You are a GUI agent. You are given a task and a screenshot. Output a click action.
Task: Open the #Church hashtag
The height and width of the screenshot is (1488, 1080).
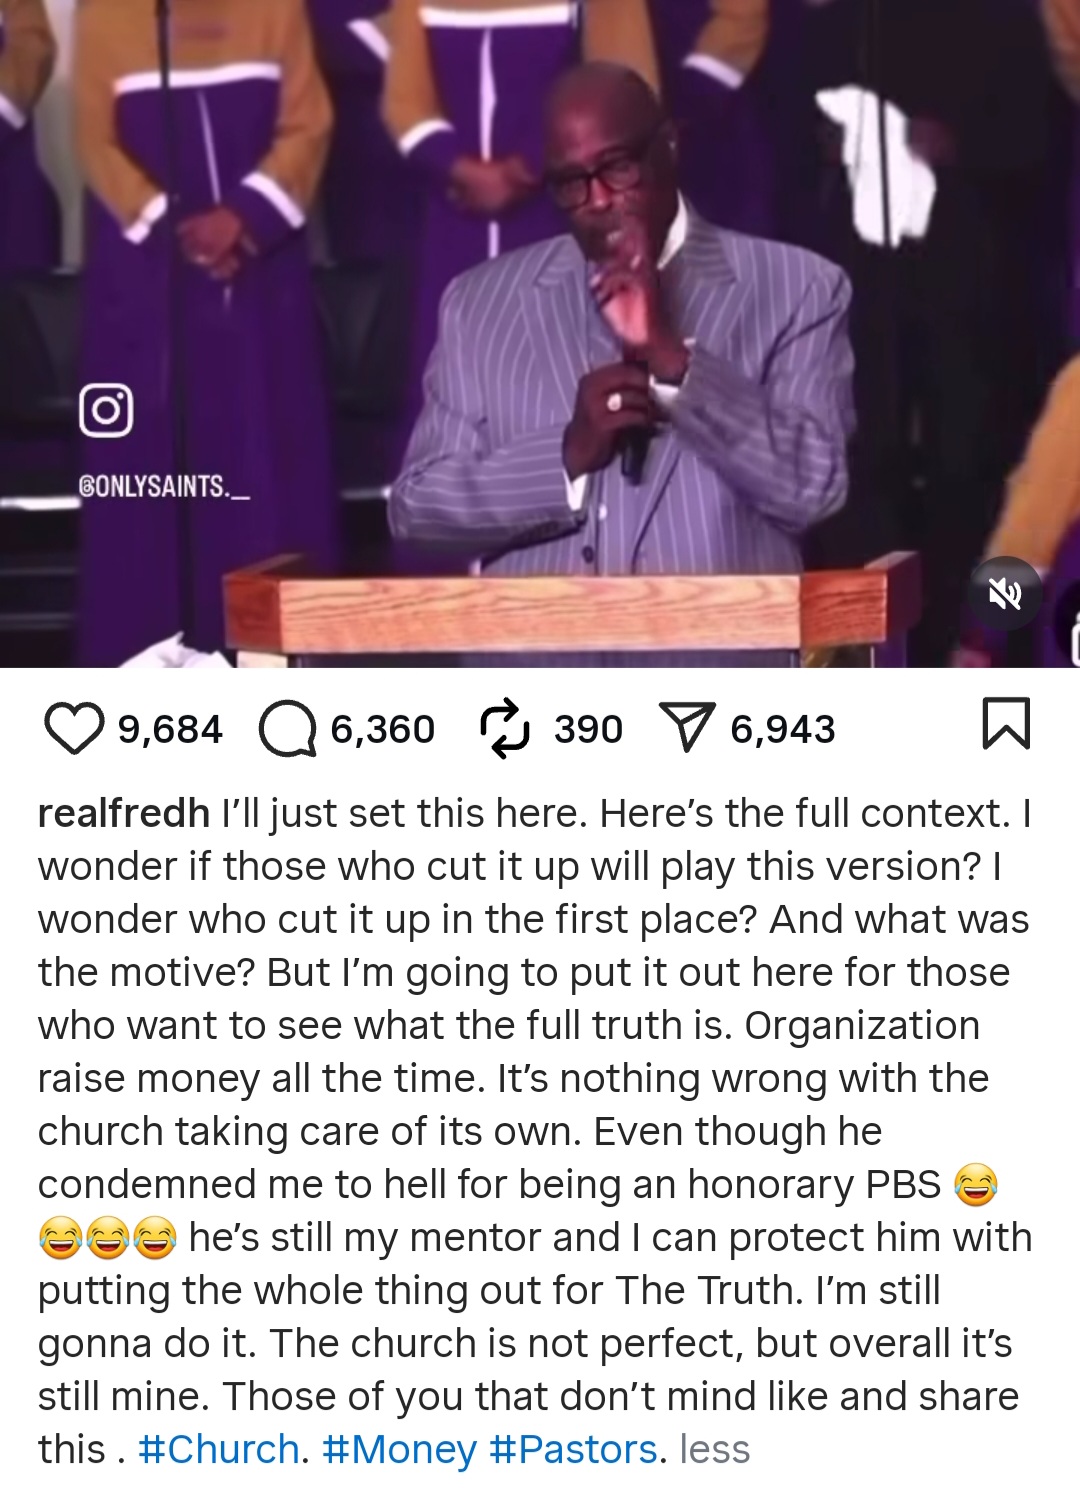click(219, 1449)
